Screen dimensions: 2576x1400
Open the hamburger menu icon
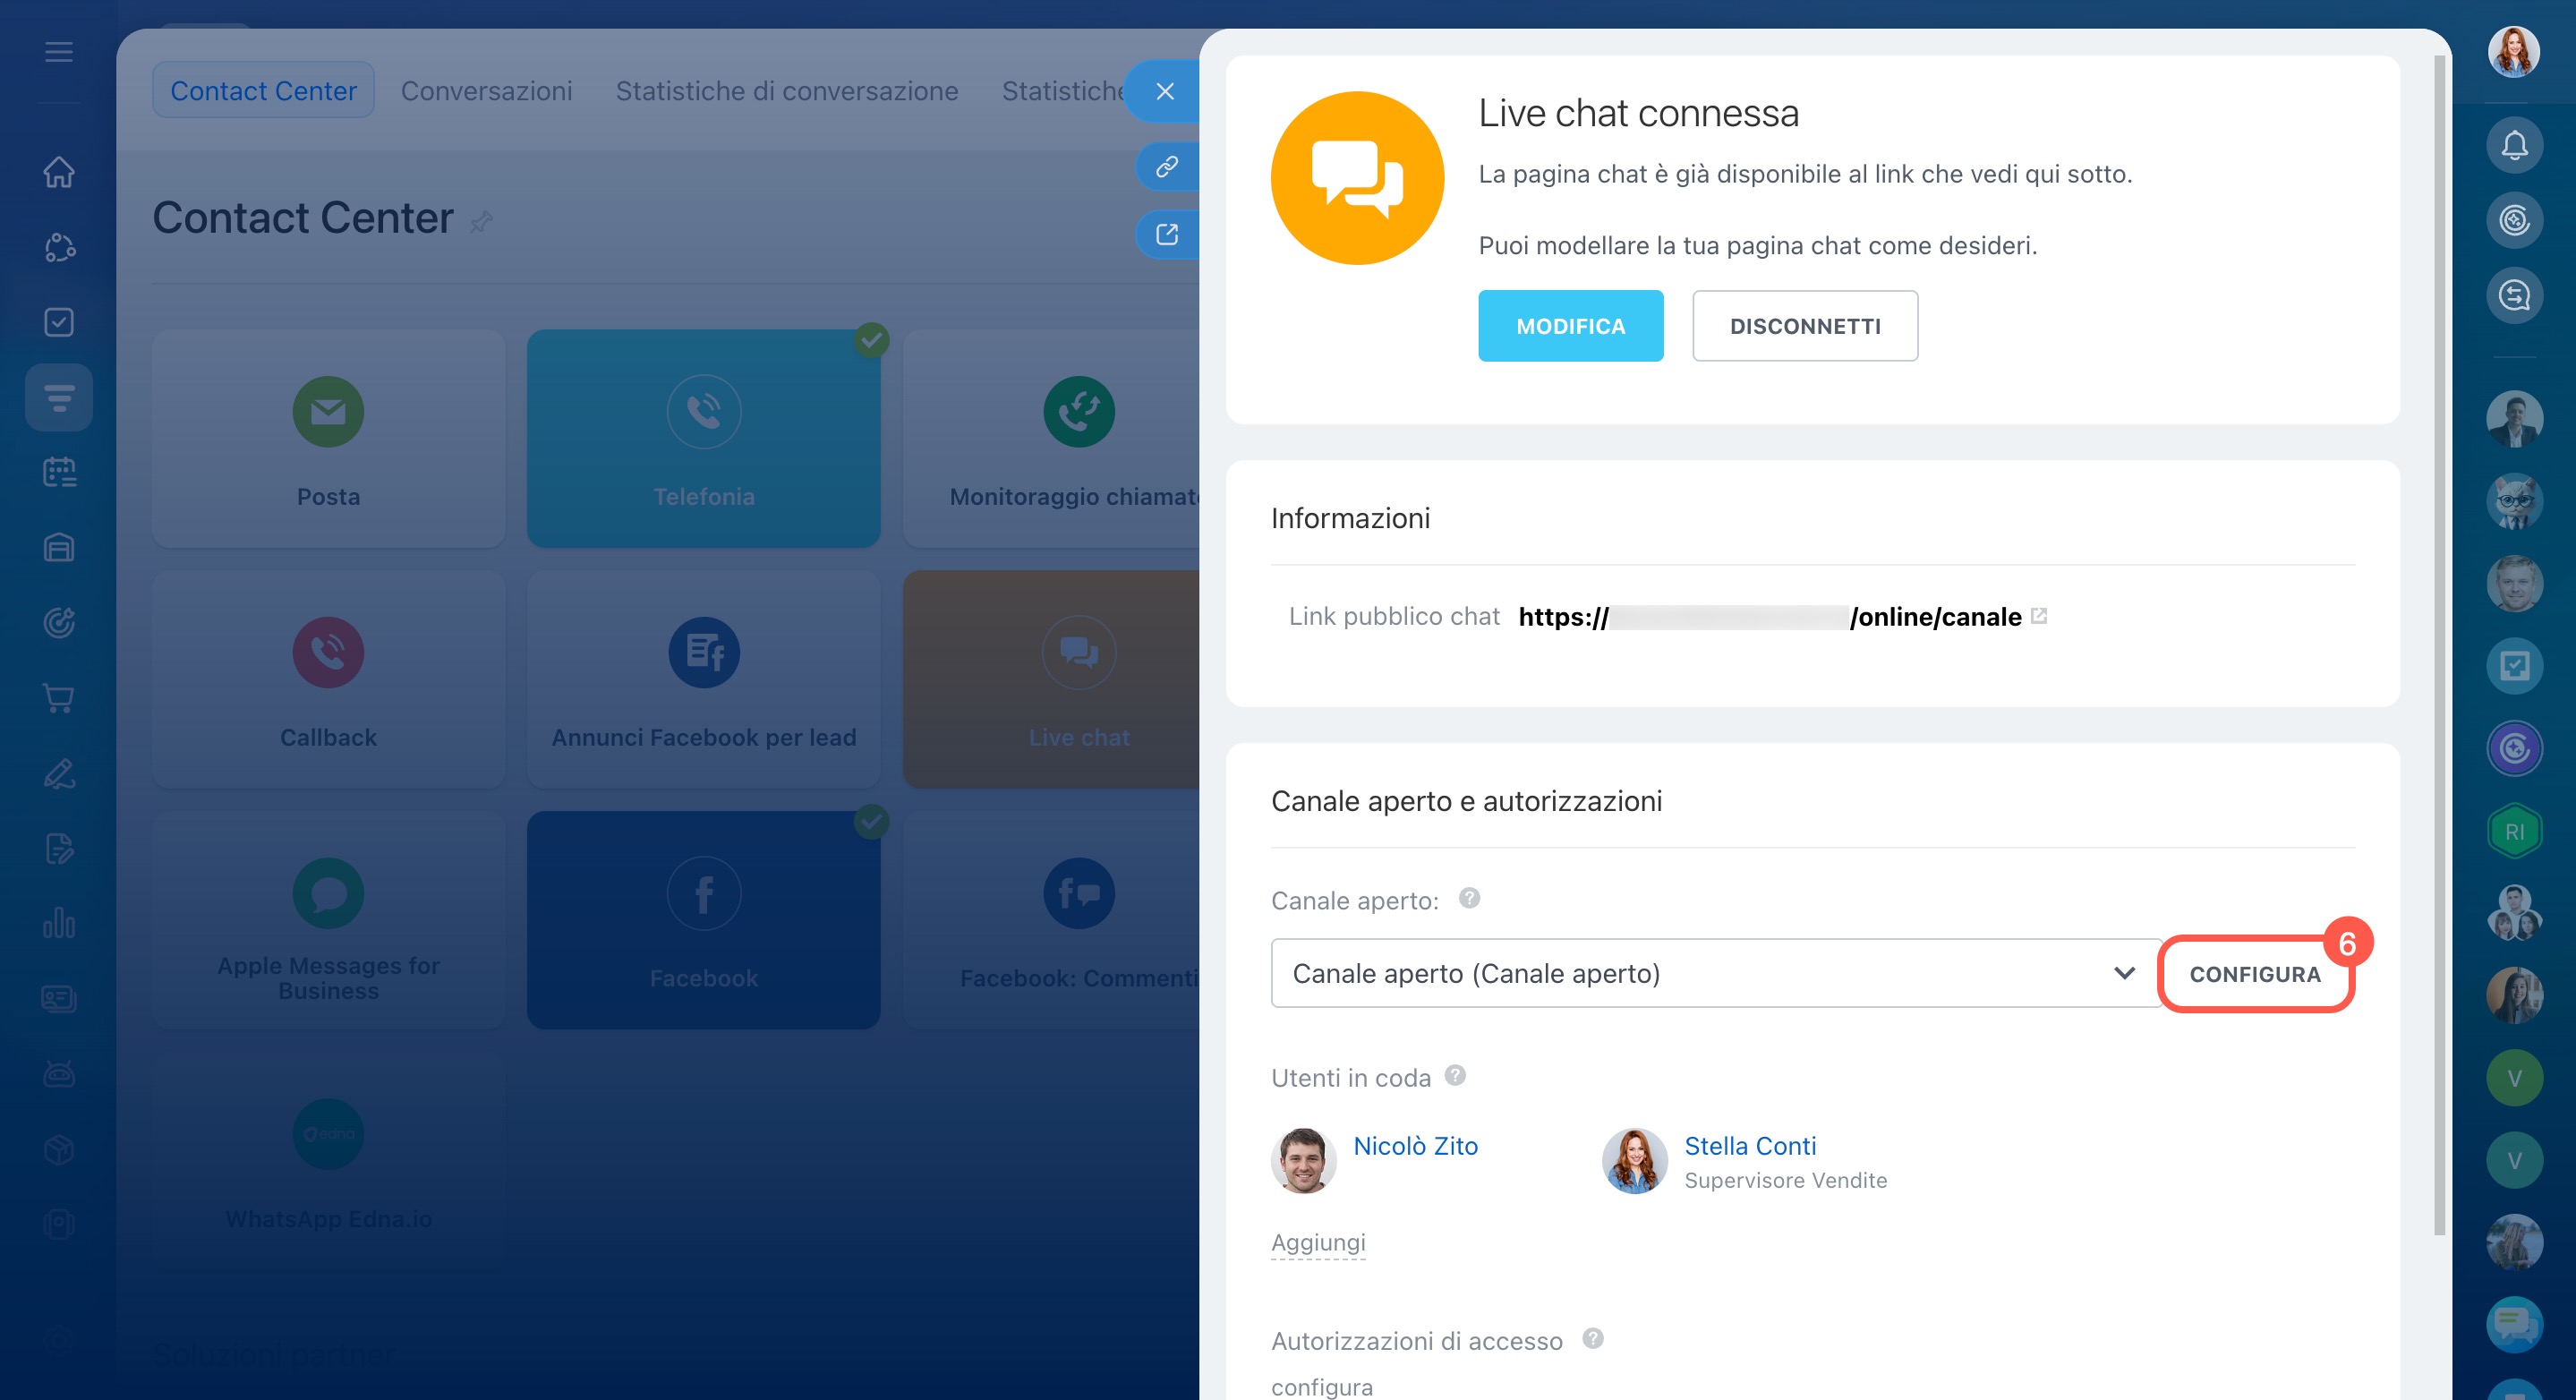(x=59, y=52)
